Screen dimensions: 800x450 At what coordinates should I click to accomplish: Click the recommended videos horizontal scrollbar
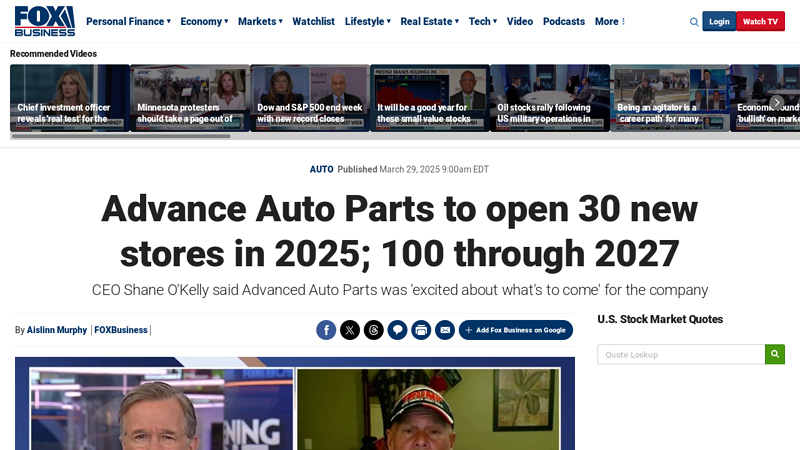click(121, 136)
